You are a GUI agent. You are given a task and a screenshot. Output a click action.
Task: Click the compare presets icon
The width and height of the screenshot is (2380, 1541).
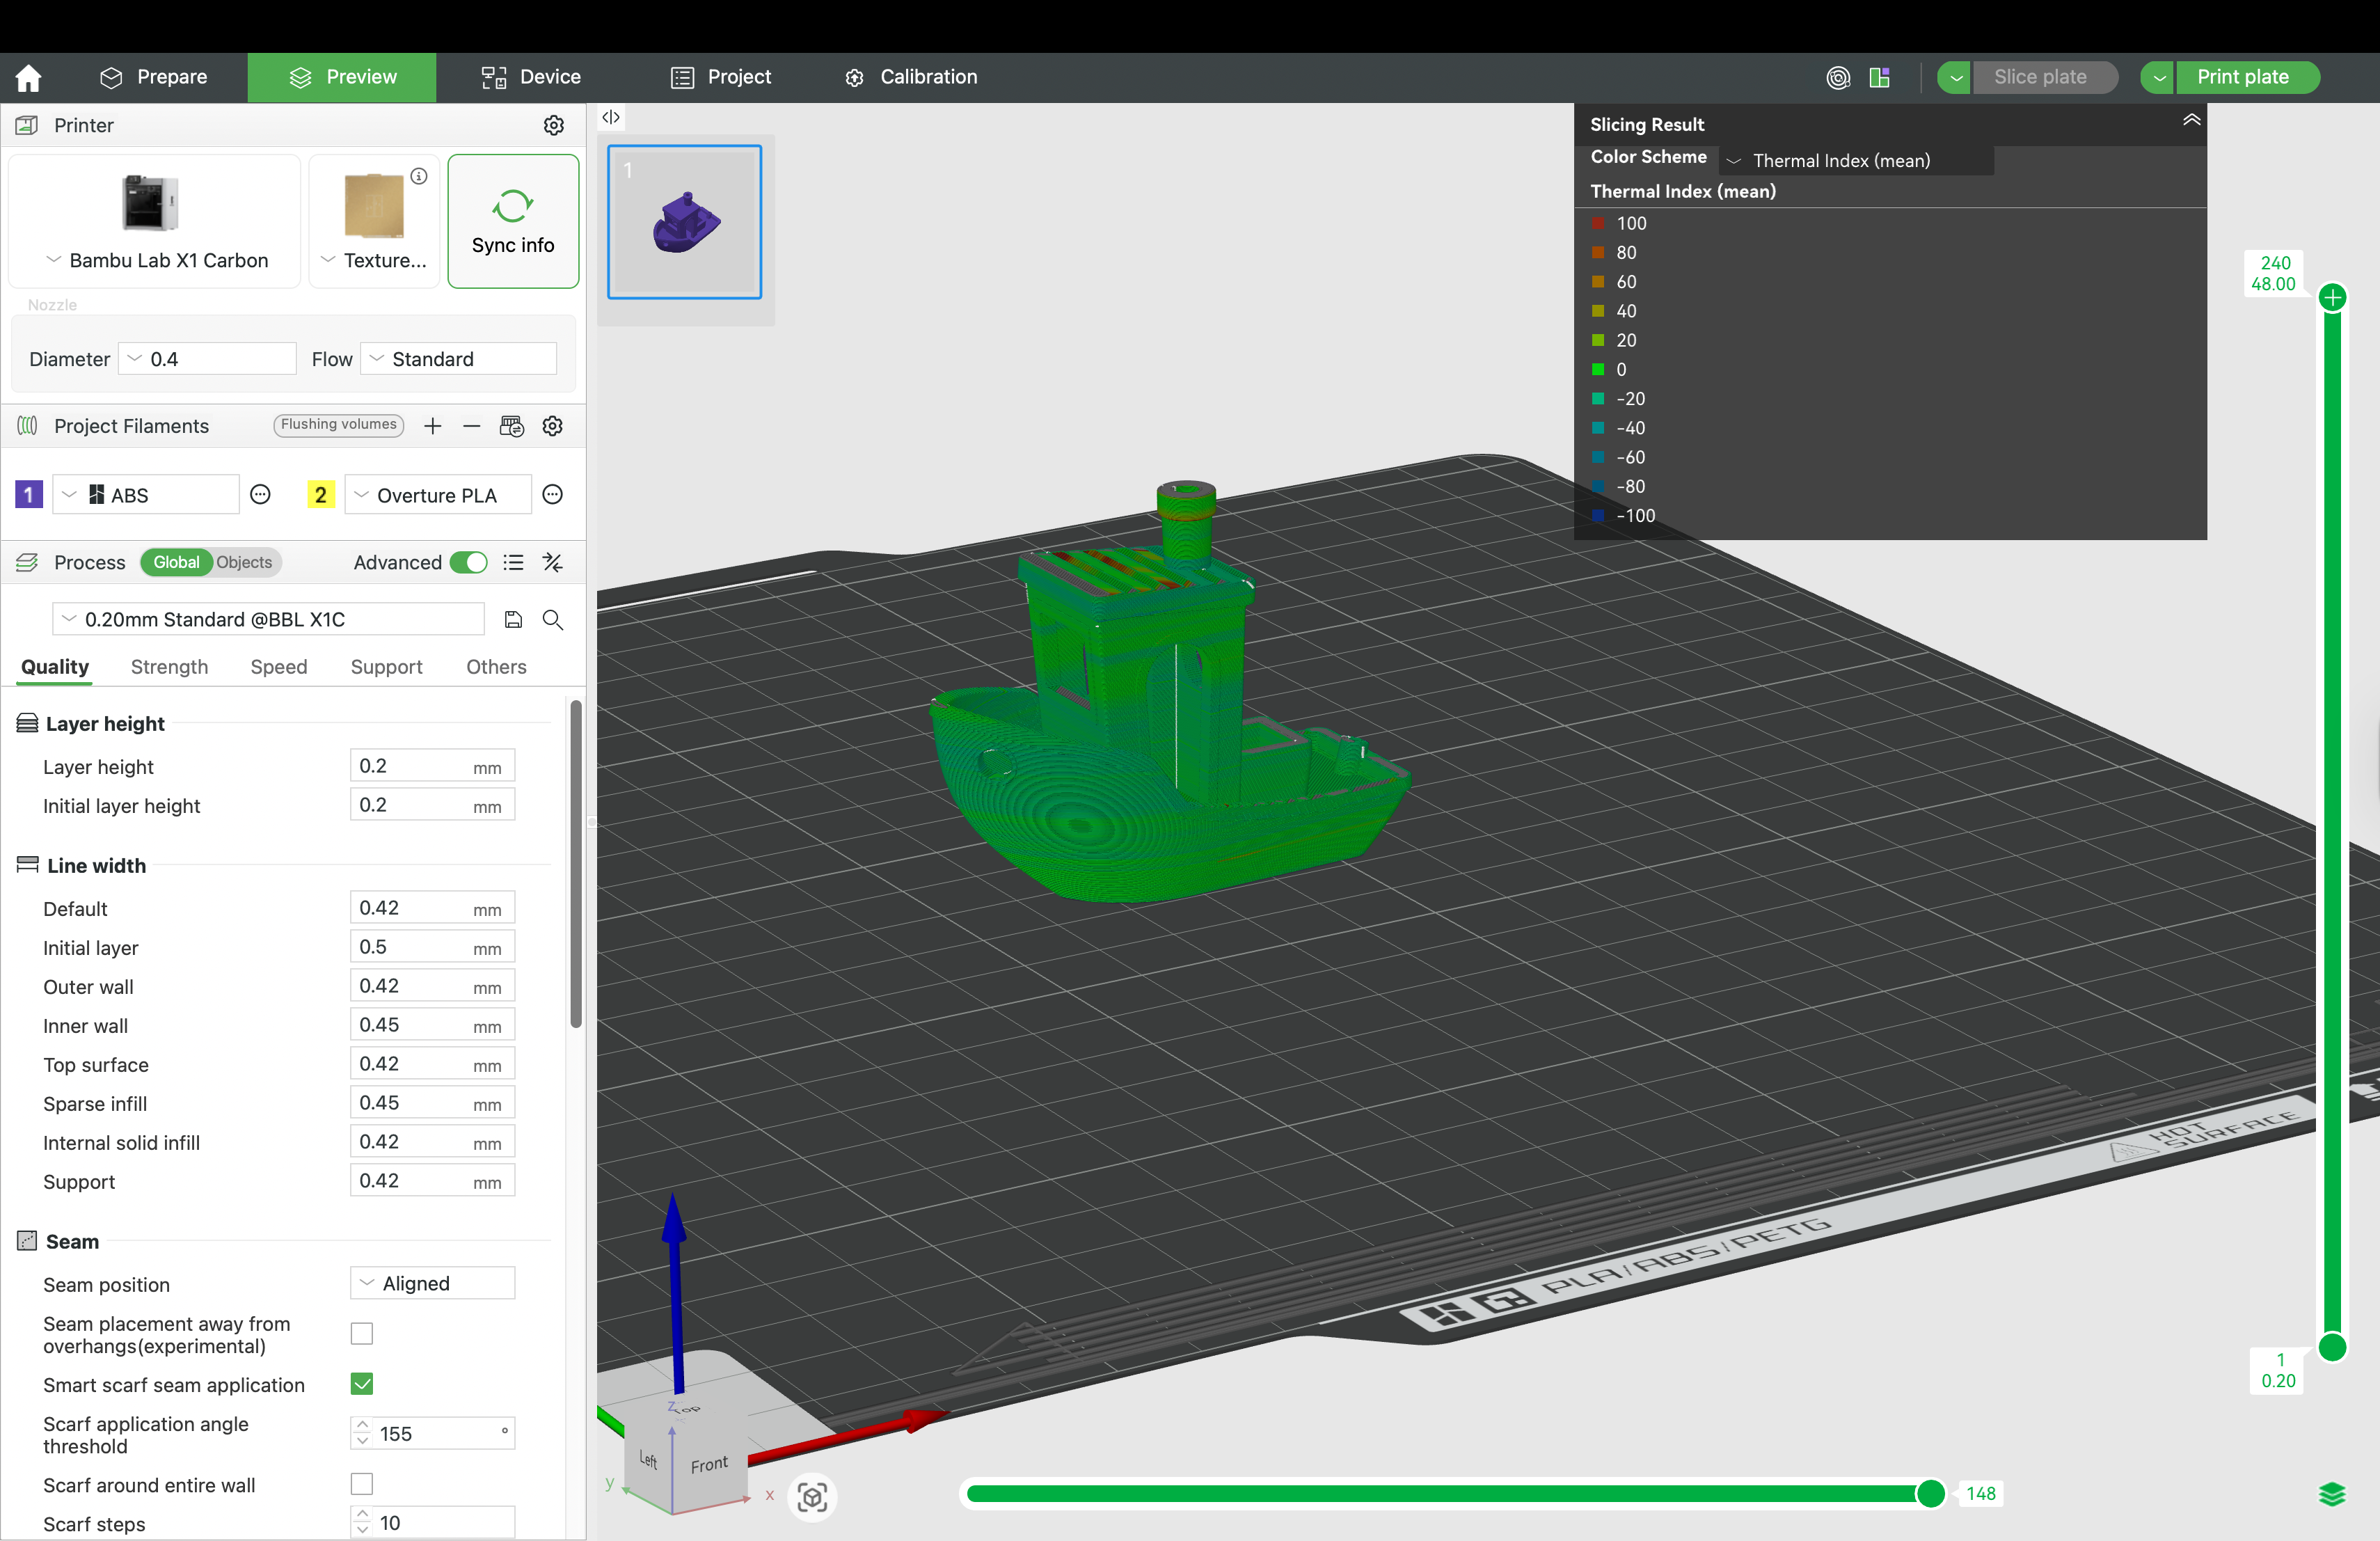[x=552, y=562]
